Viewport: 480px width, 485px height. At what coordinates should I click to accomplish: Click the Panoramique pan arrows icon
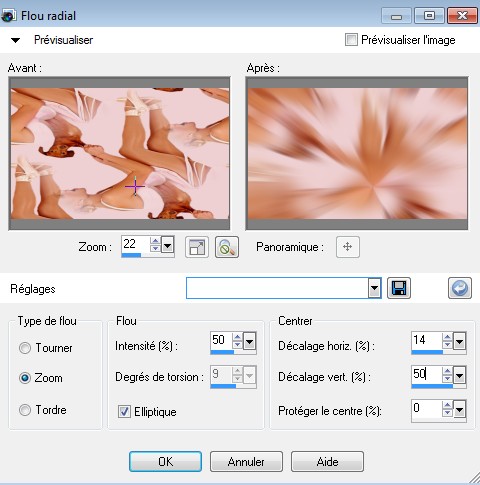(x=348, y=247)
